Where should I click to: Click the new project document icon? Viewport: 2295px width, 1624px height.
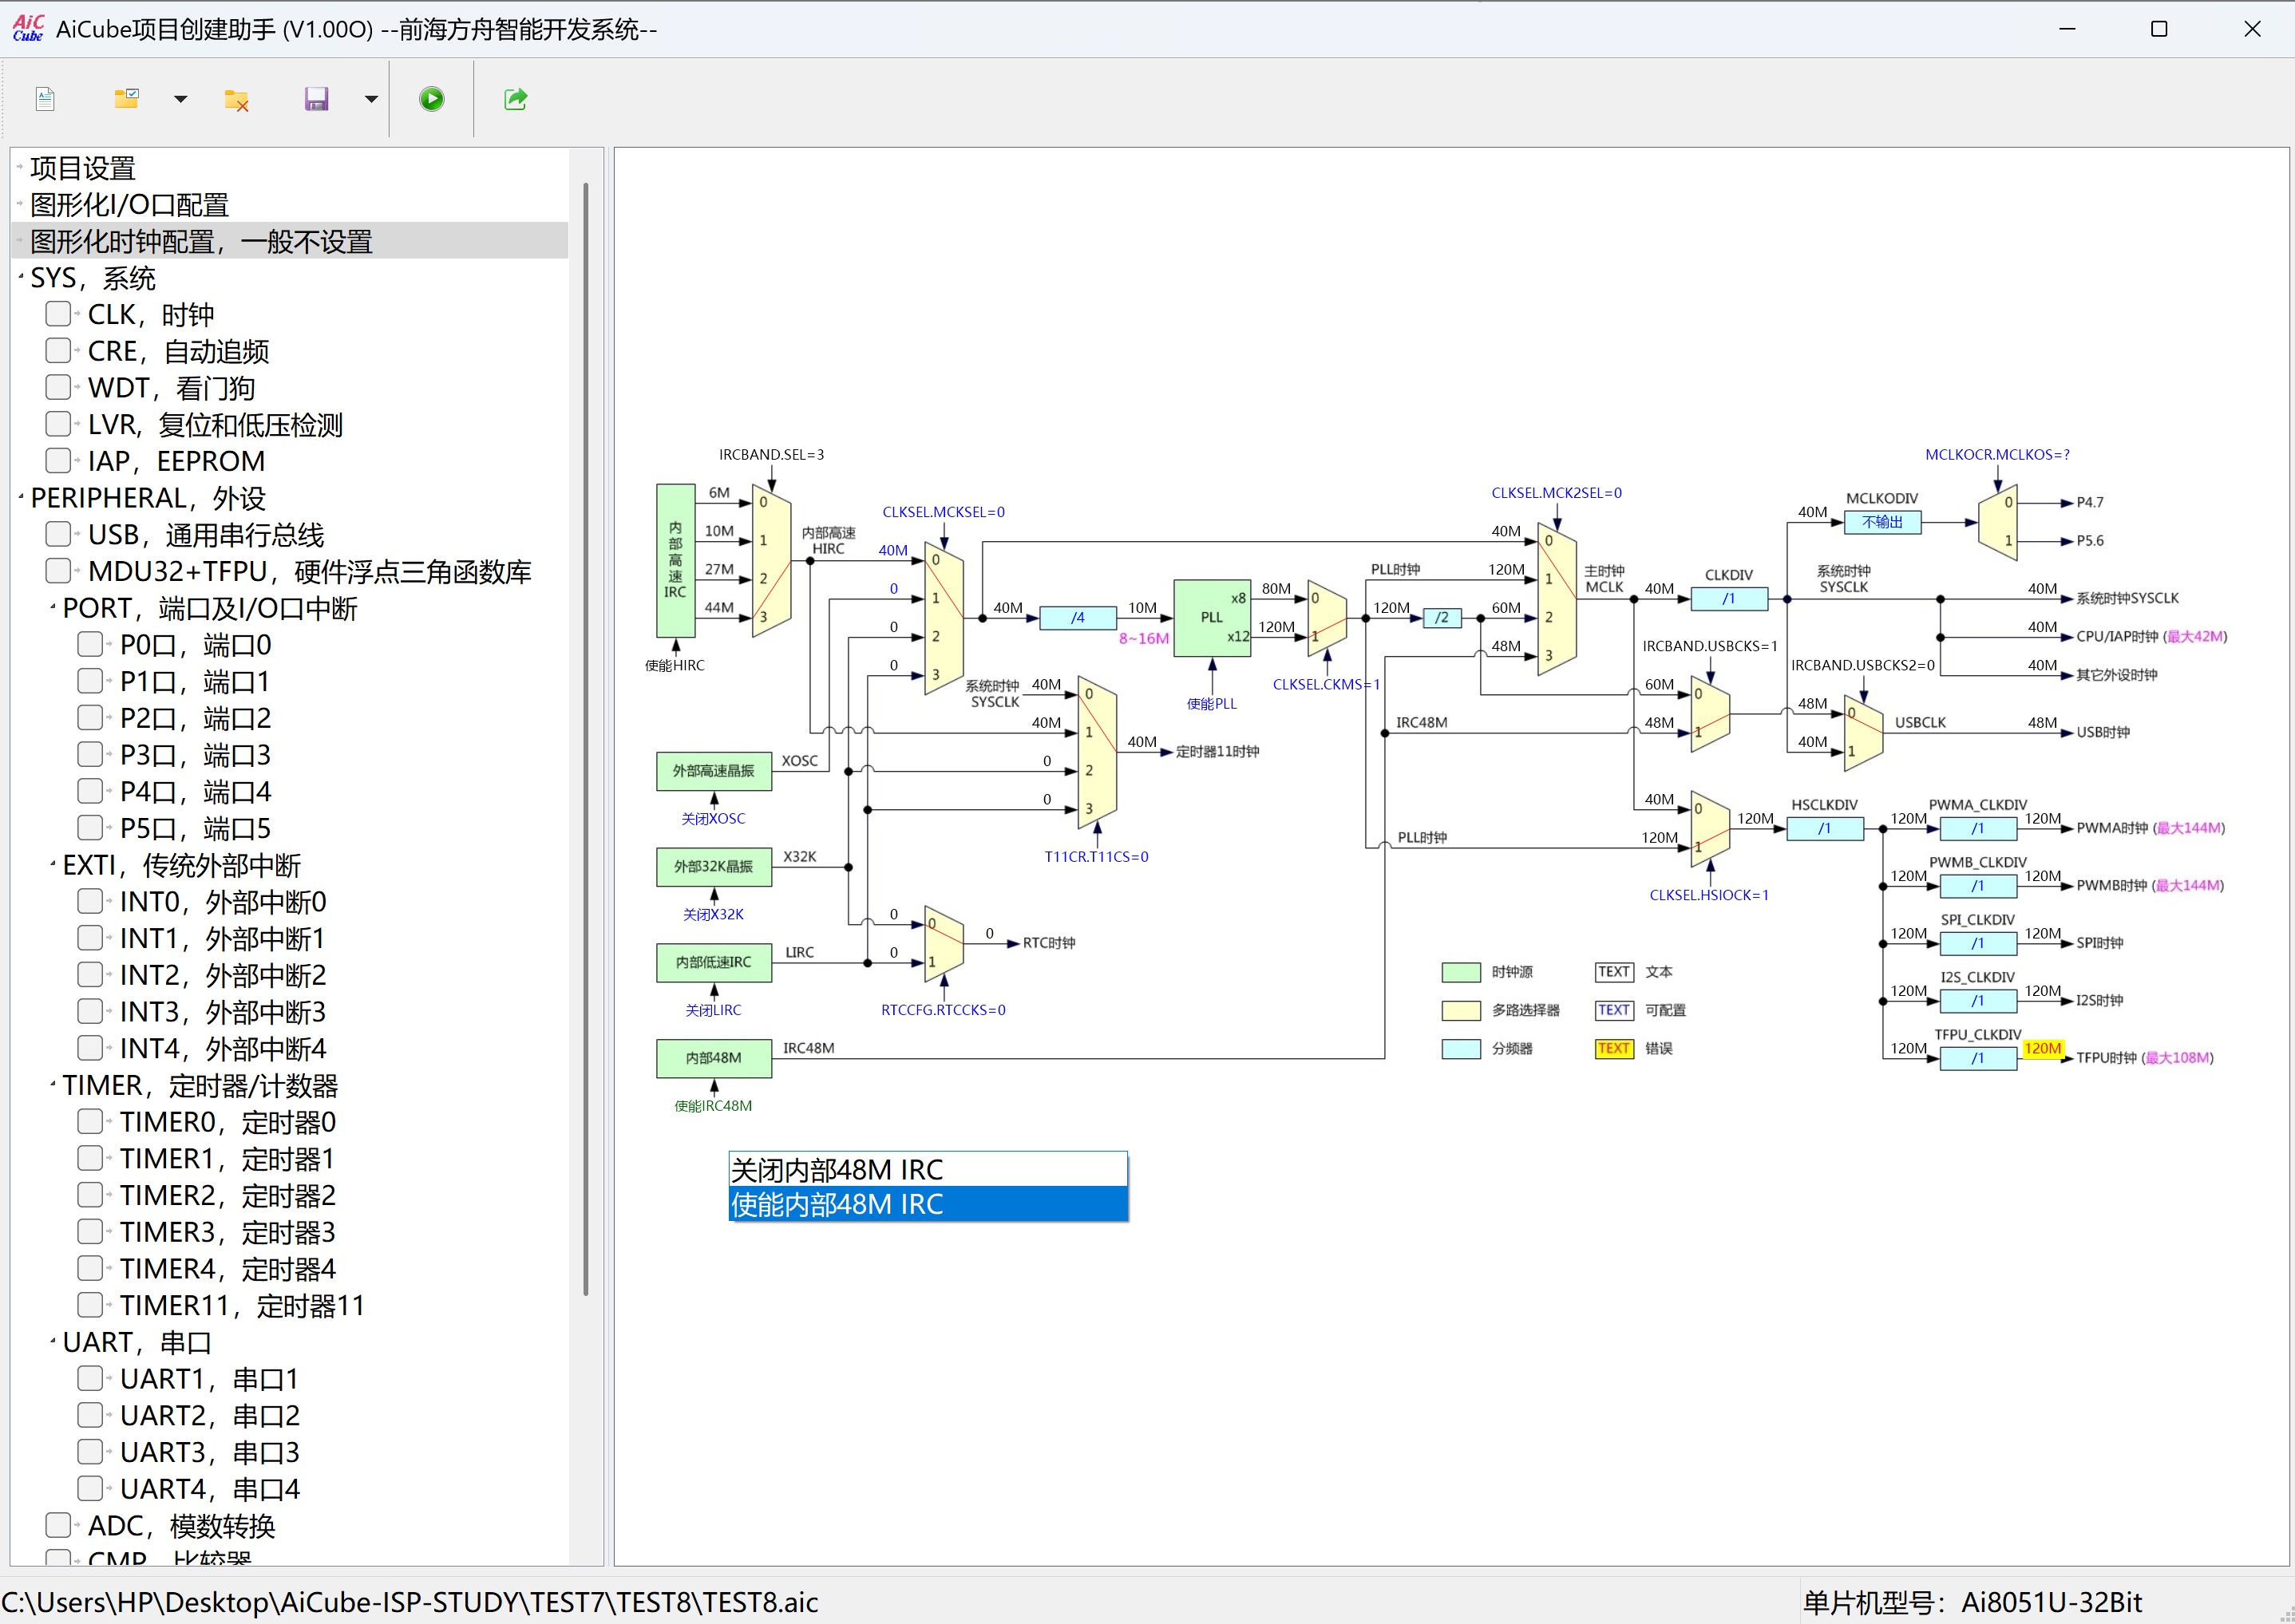coord(45,99)
